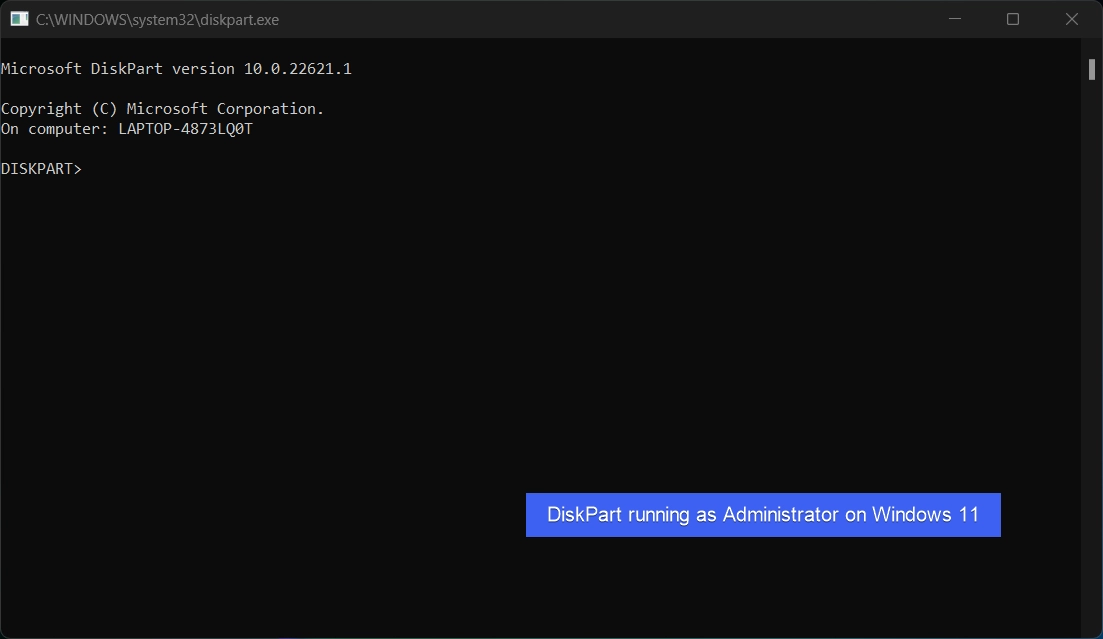
Task: Click the DISKPART> prompt line
Action: 42,169
